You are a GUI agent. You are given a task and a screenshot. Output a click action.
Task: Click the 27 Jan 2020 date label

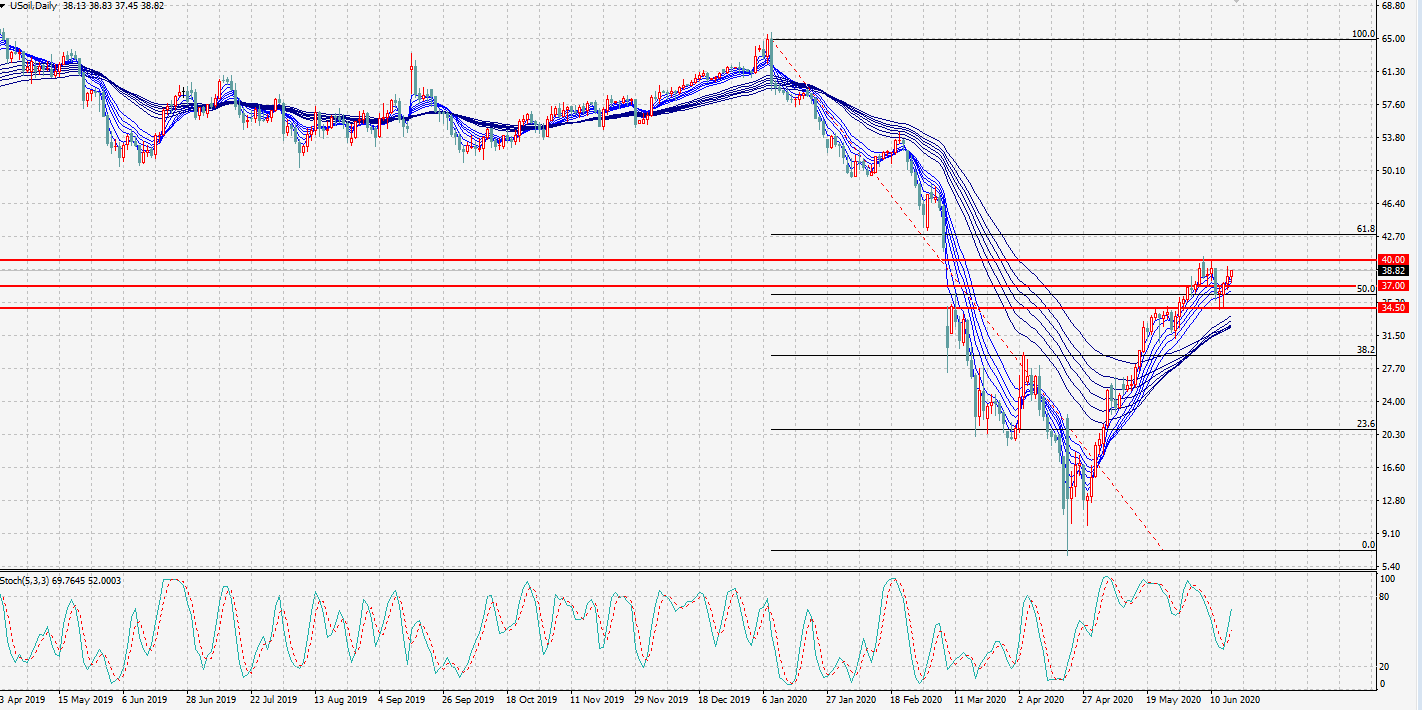click(x=852, y=700)
